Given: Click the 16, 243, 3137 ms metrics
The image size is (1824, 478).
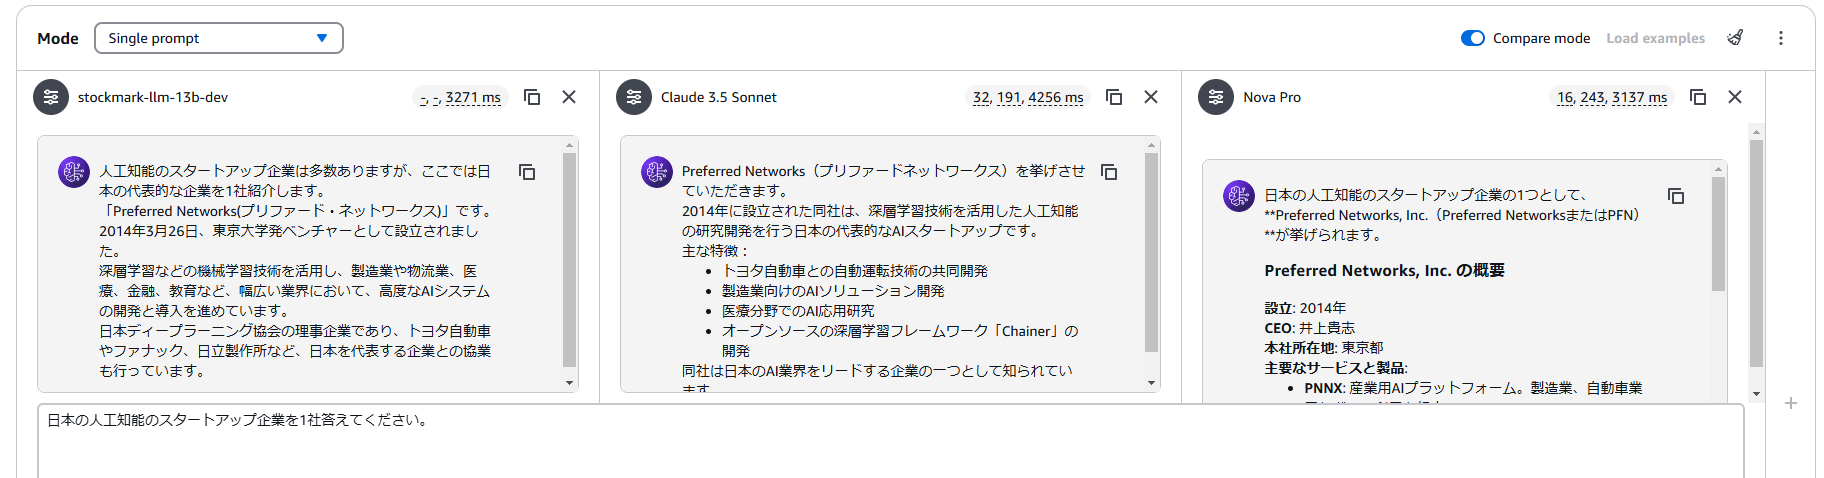Looking at the screenshot, I should [x=1612, y=97].
